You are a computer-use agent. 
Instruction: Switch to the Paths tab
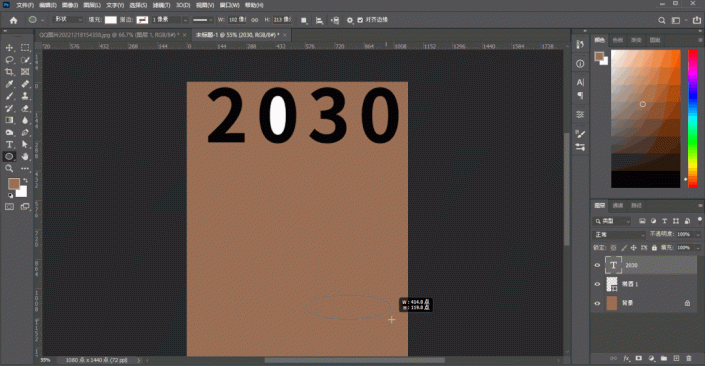[636, 205]
